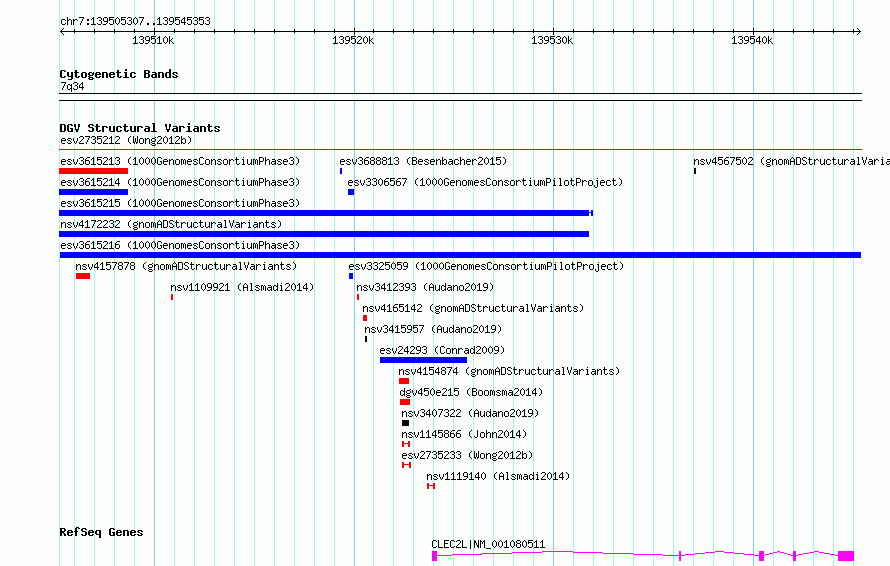Click the chr7:139505307..139545353 coordinate text

135,21
